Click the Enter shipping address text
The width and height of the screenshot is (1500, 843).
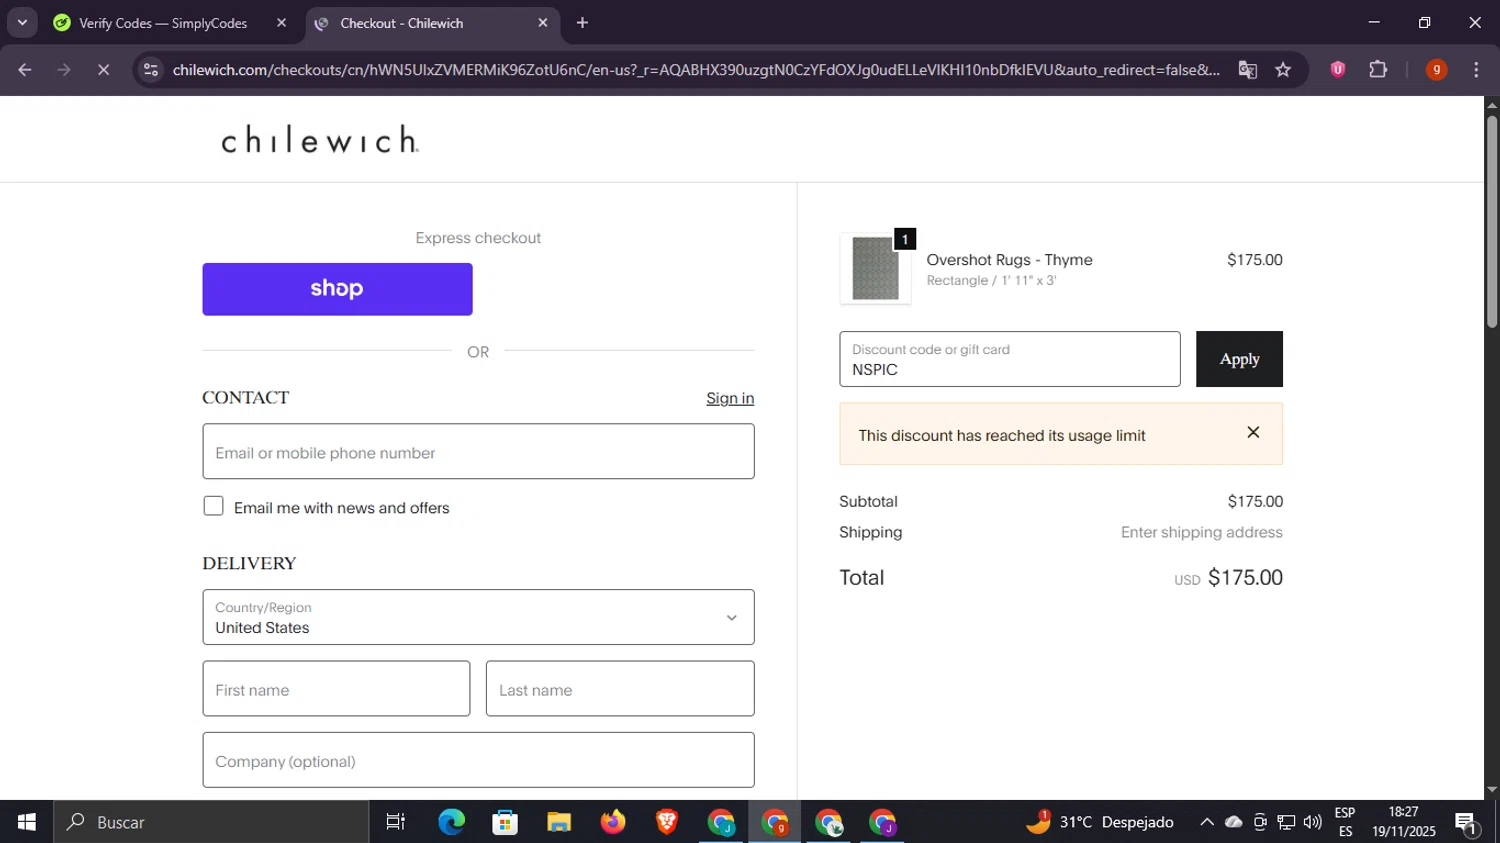tap(1201, 532)
